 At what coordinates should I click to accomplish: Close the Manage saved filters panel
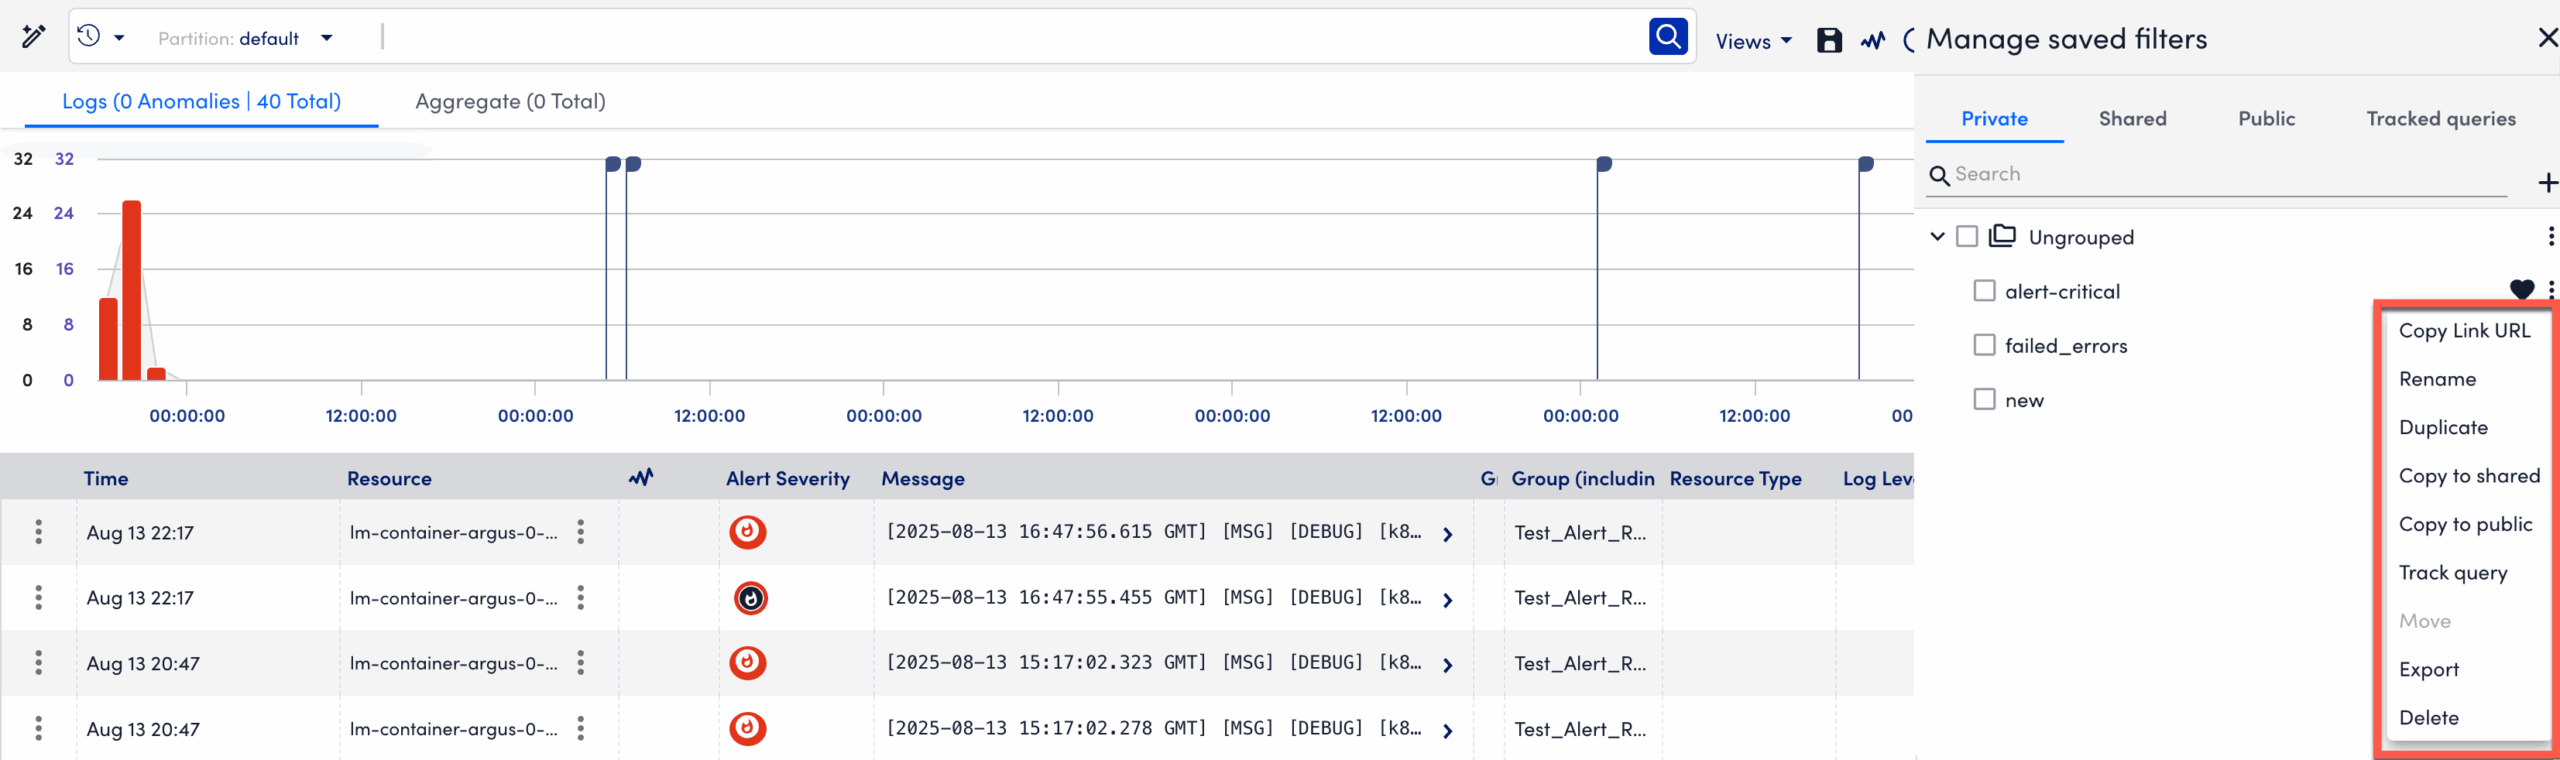[2547, 38]
